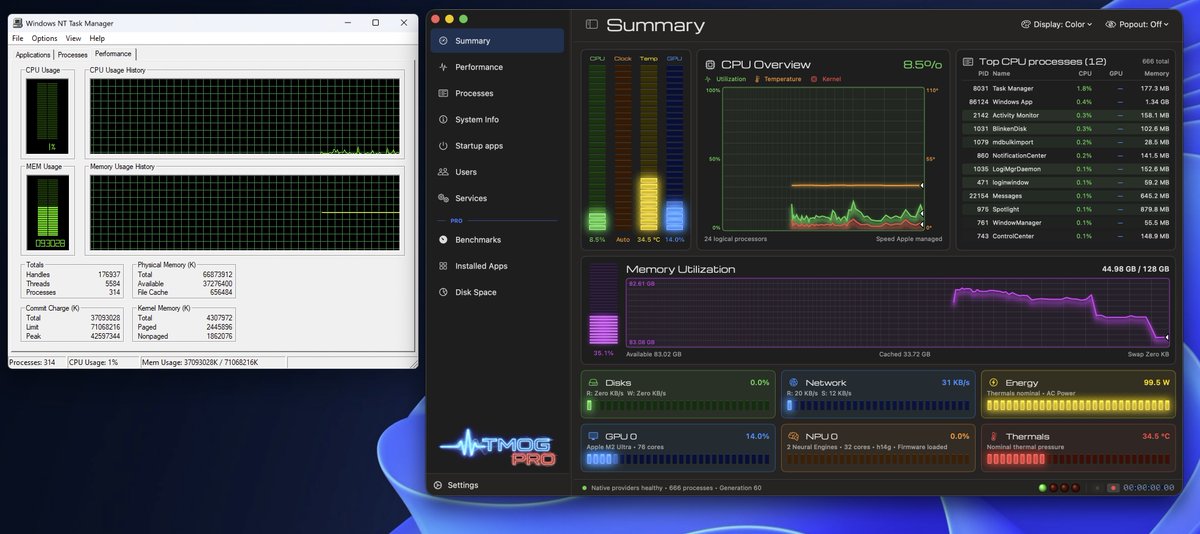The height and width of the screenshot is (534, 1200).
Task: Switch to Applications tab in Task Manager
Action: 33,55
